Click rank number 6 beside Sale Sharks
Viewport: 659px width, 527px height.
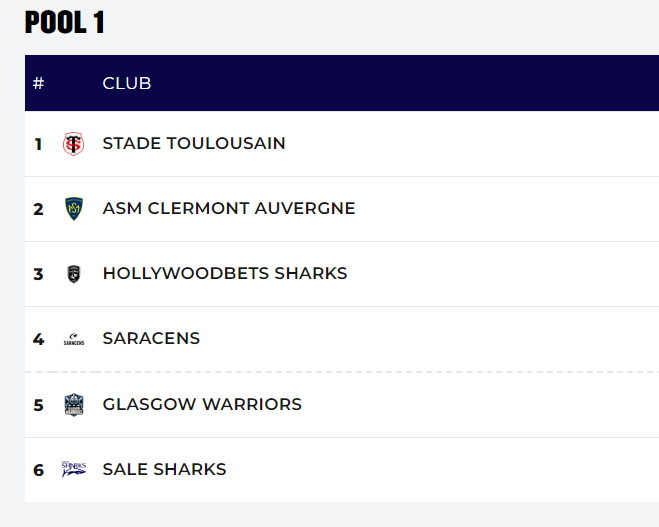[x=39, y=470]
